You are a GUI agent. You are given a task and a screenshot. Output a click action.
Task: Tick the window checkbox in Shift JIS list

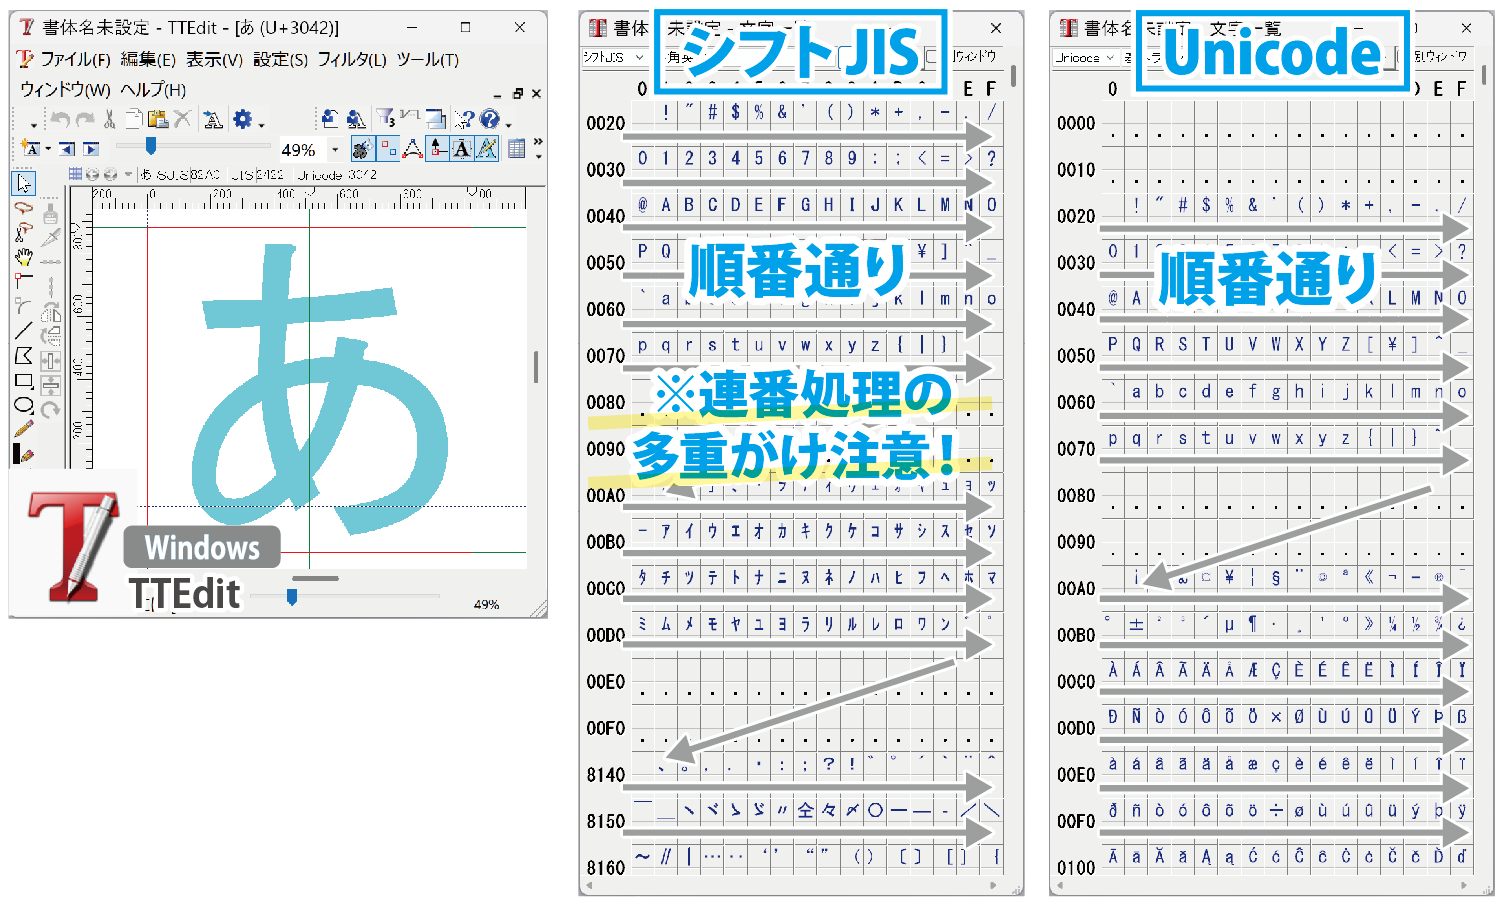point(932,57)
